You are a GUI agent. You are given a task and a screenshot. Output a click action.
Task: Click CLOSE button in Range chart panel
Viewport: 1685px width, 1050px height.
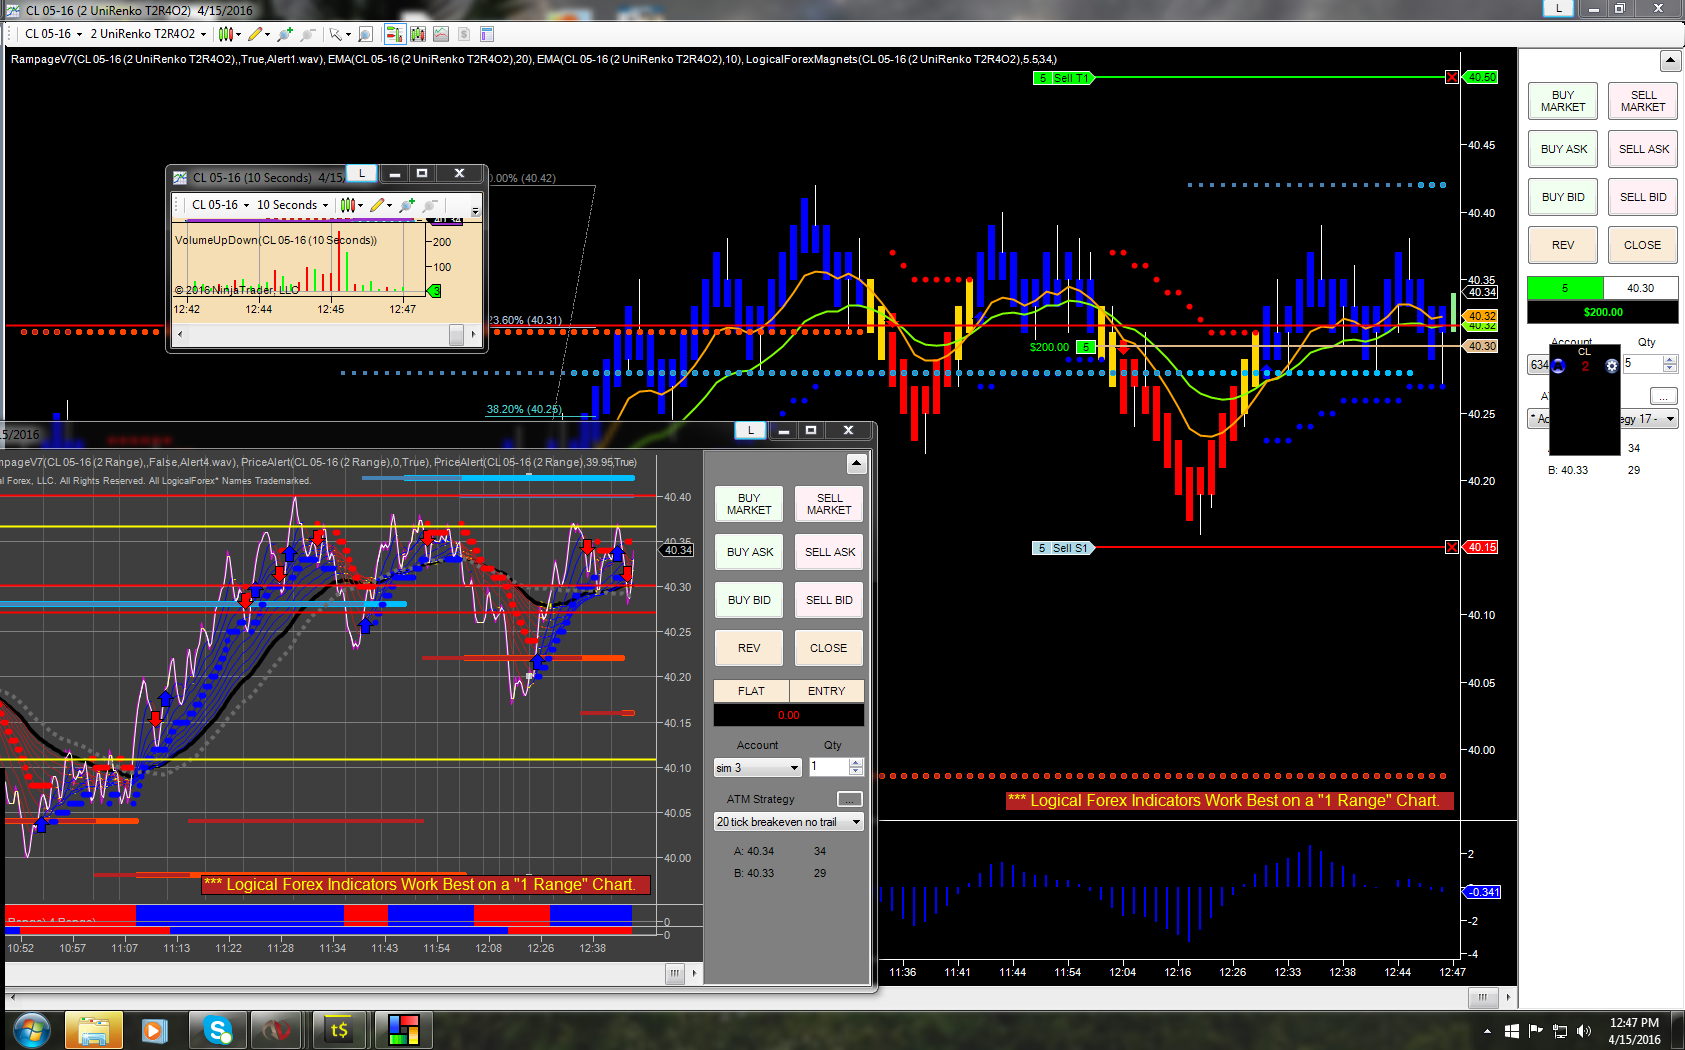pos(829,648)
